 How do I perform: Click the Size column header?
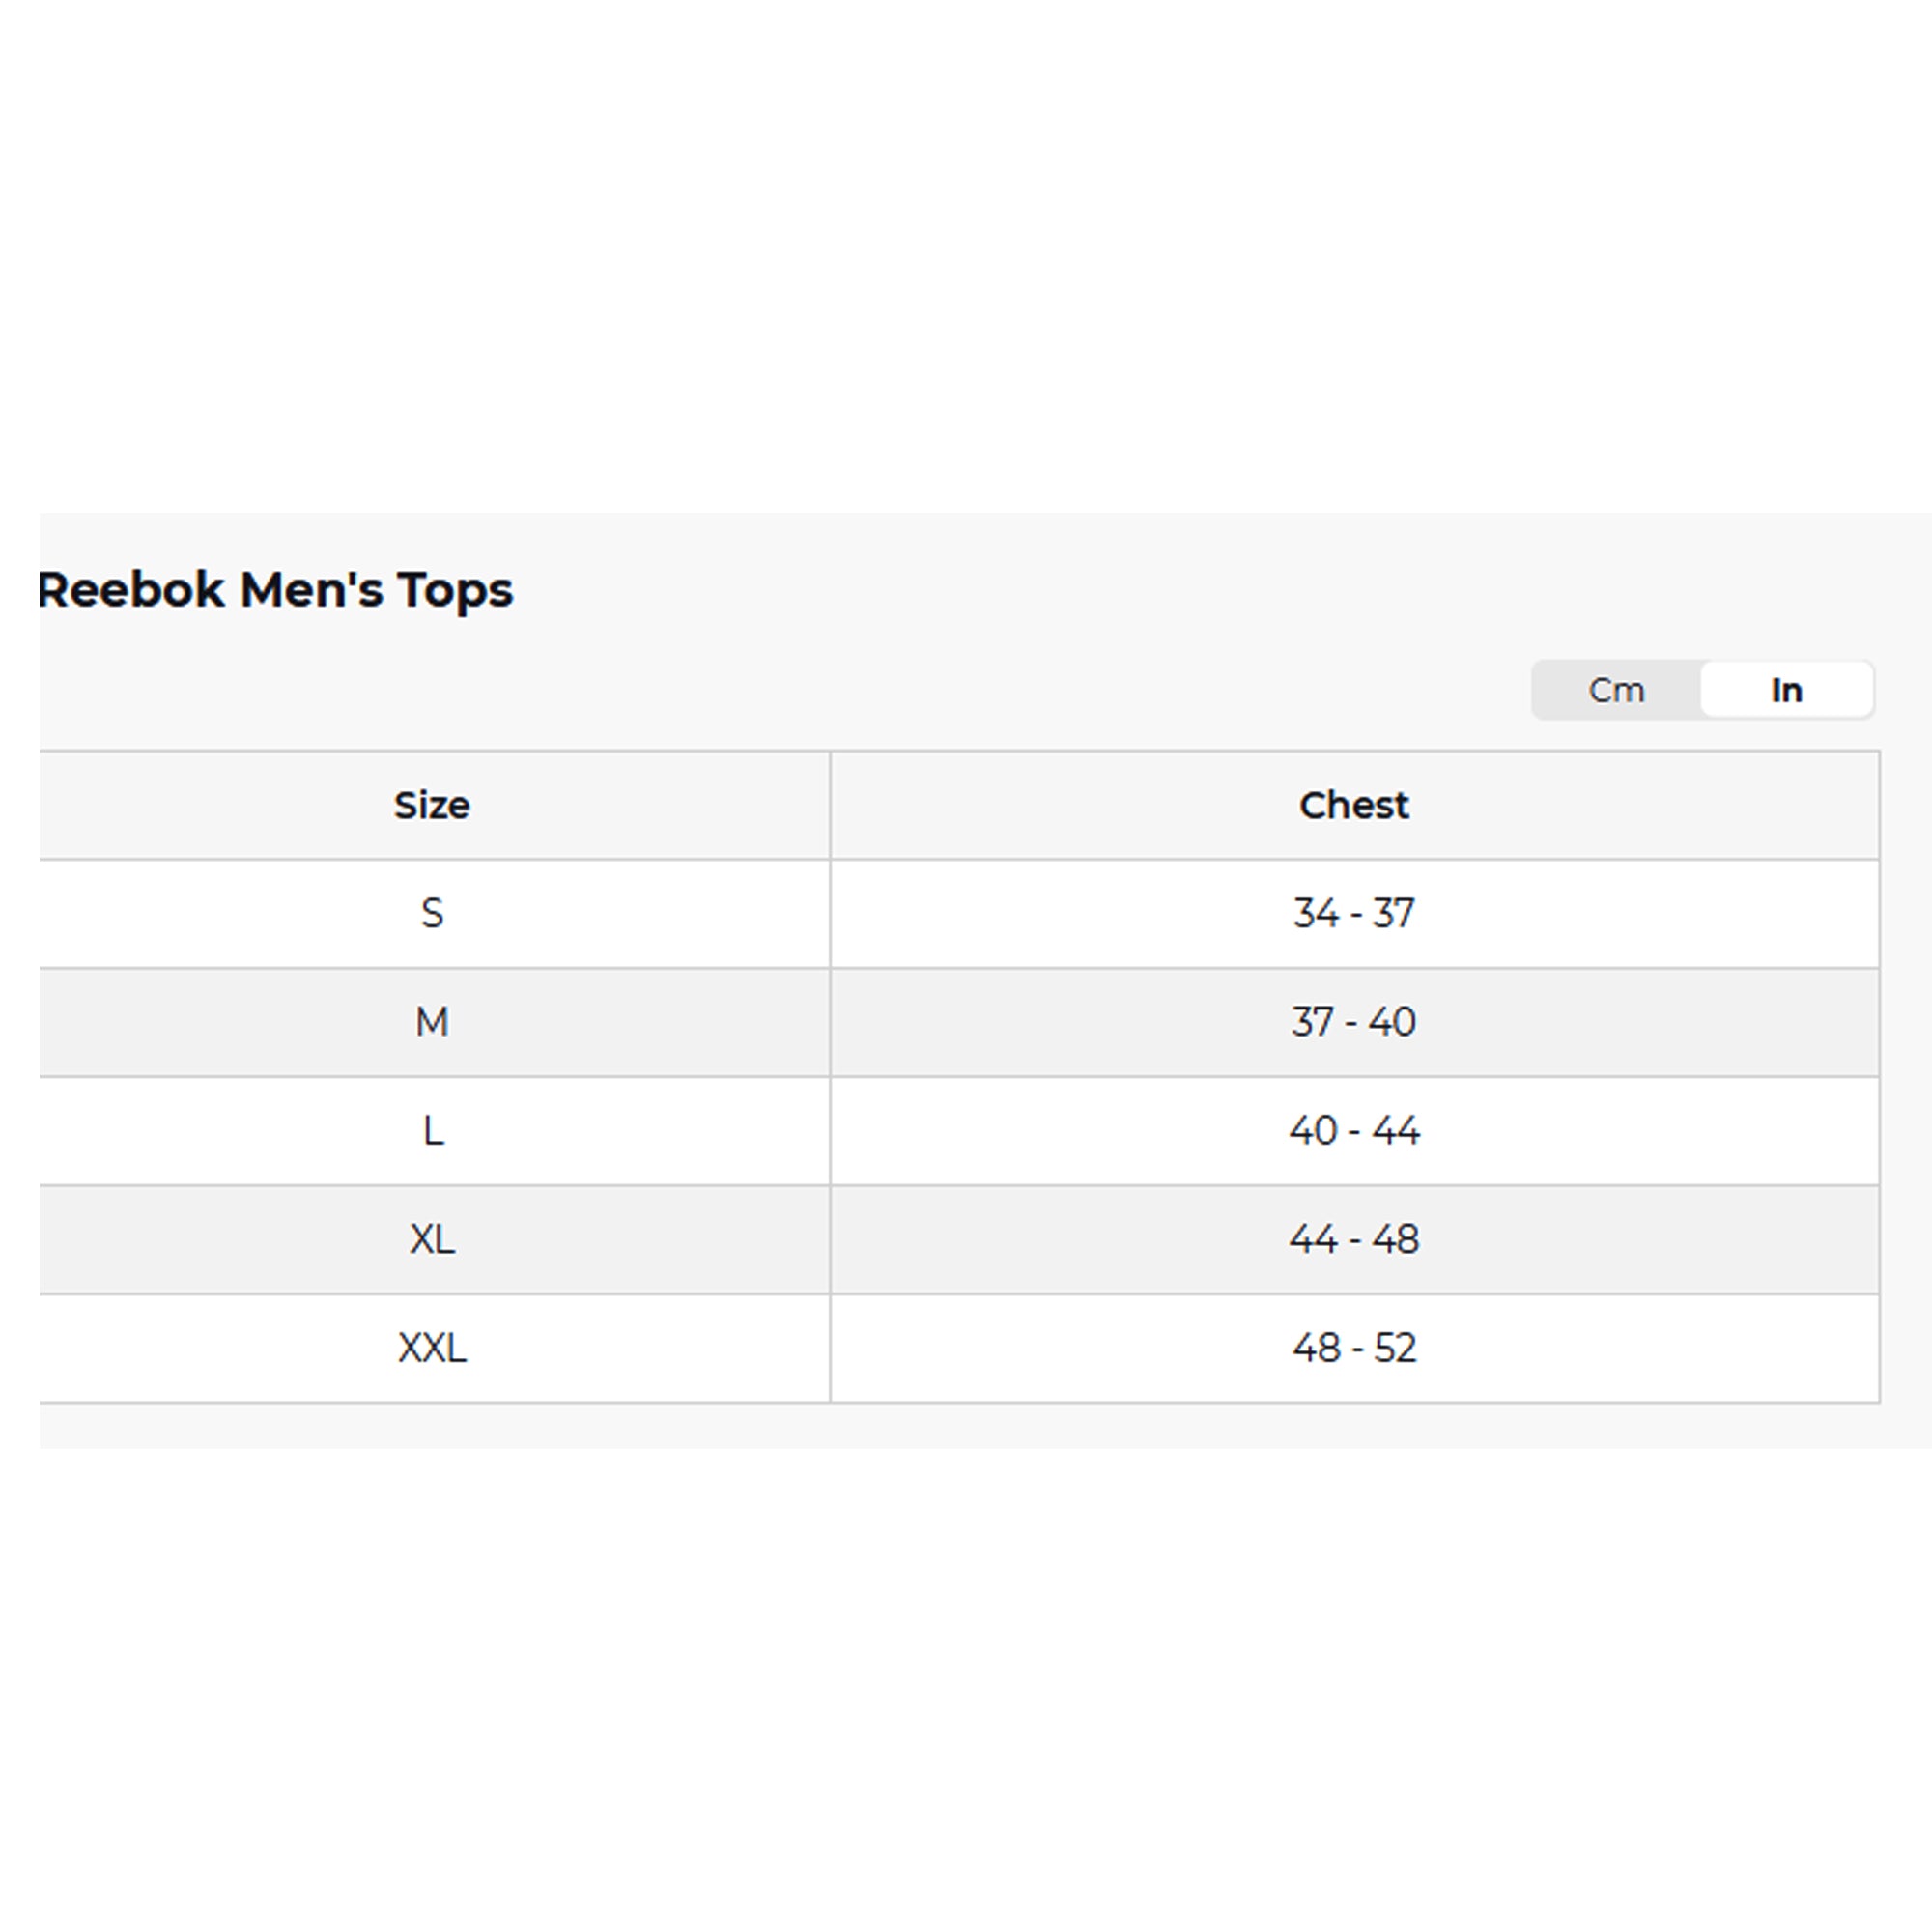point(432,805)
